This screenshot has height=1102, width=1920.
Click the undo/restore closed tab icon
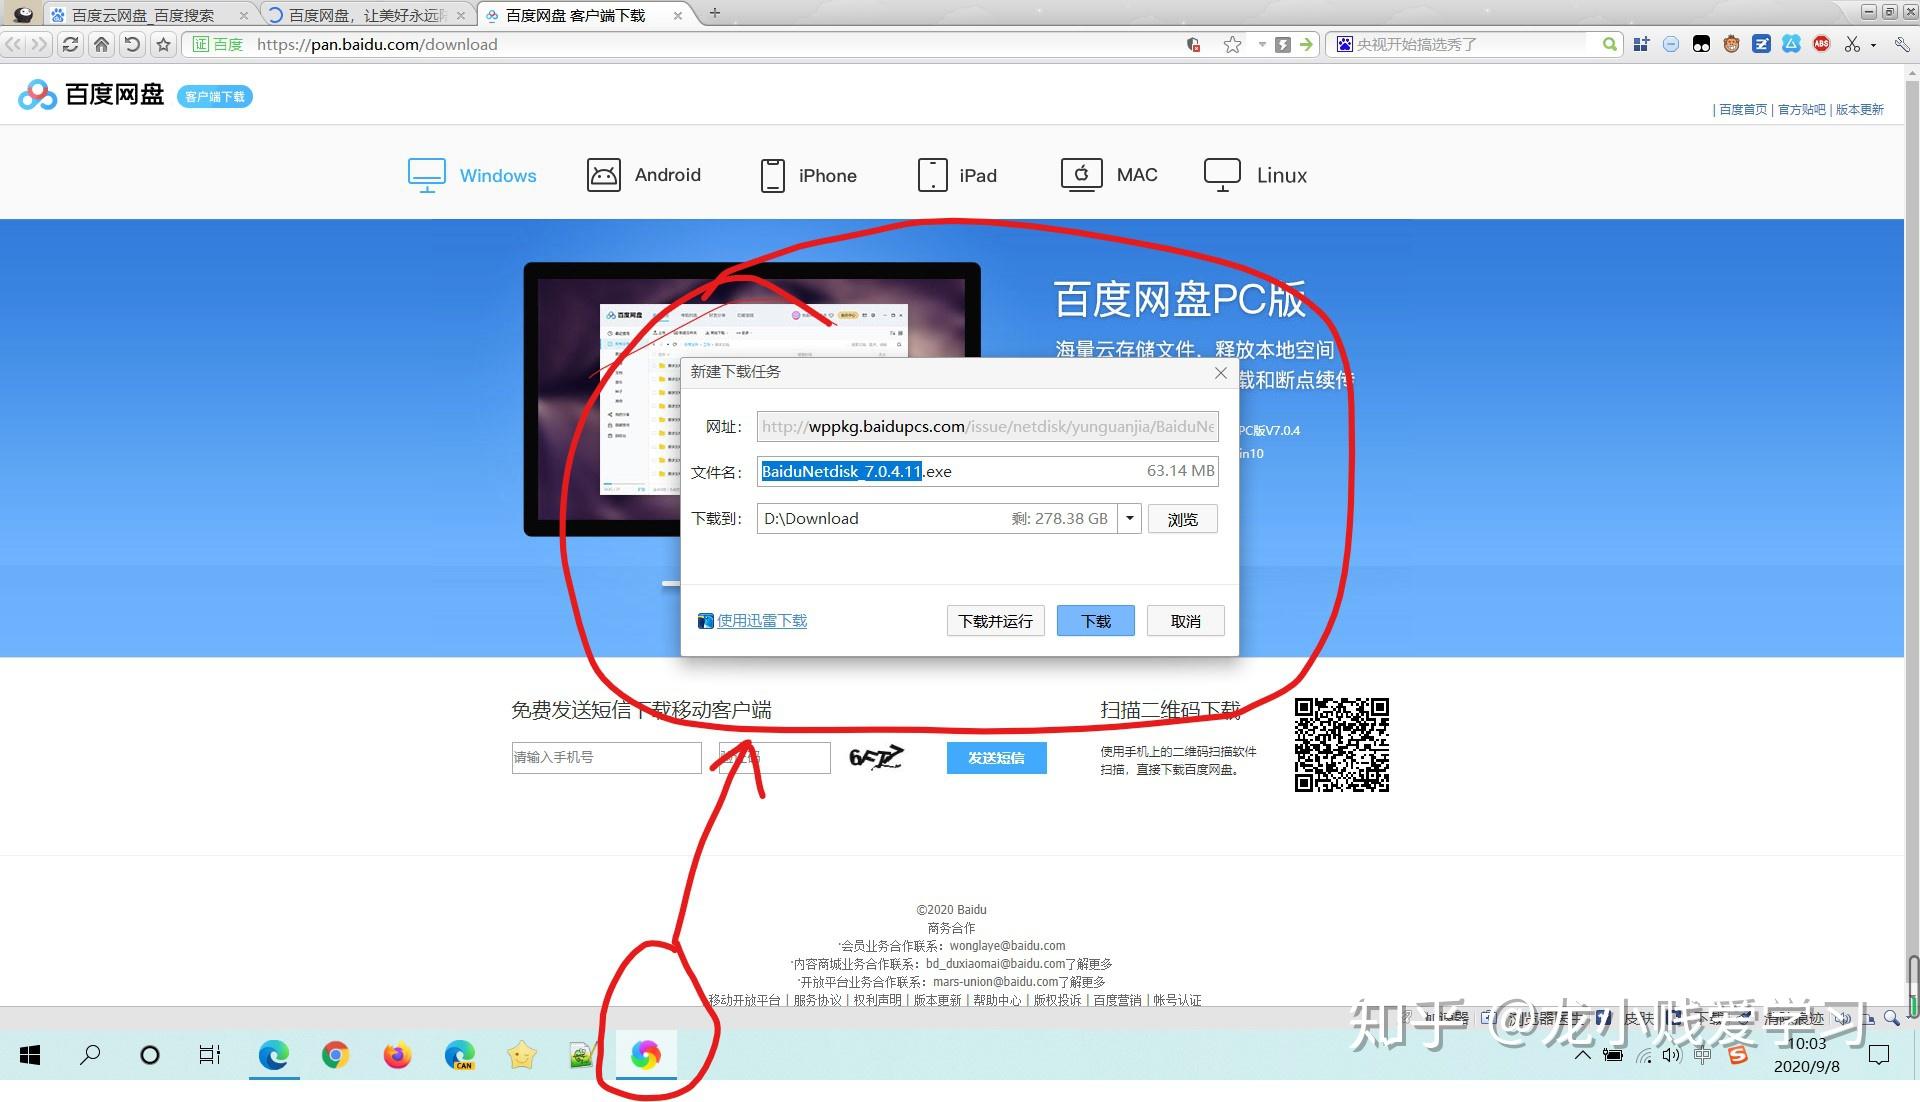pyautogui.click(x=132, y=44)
